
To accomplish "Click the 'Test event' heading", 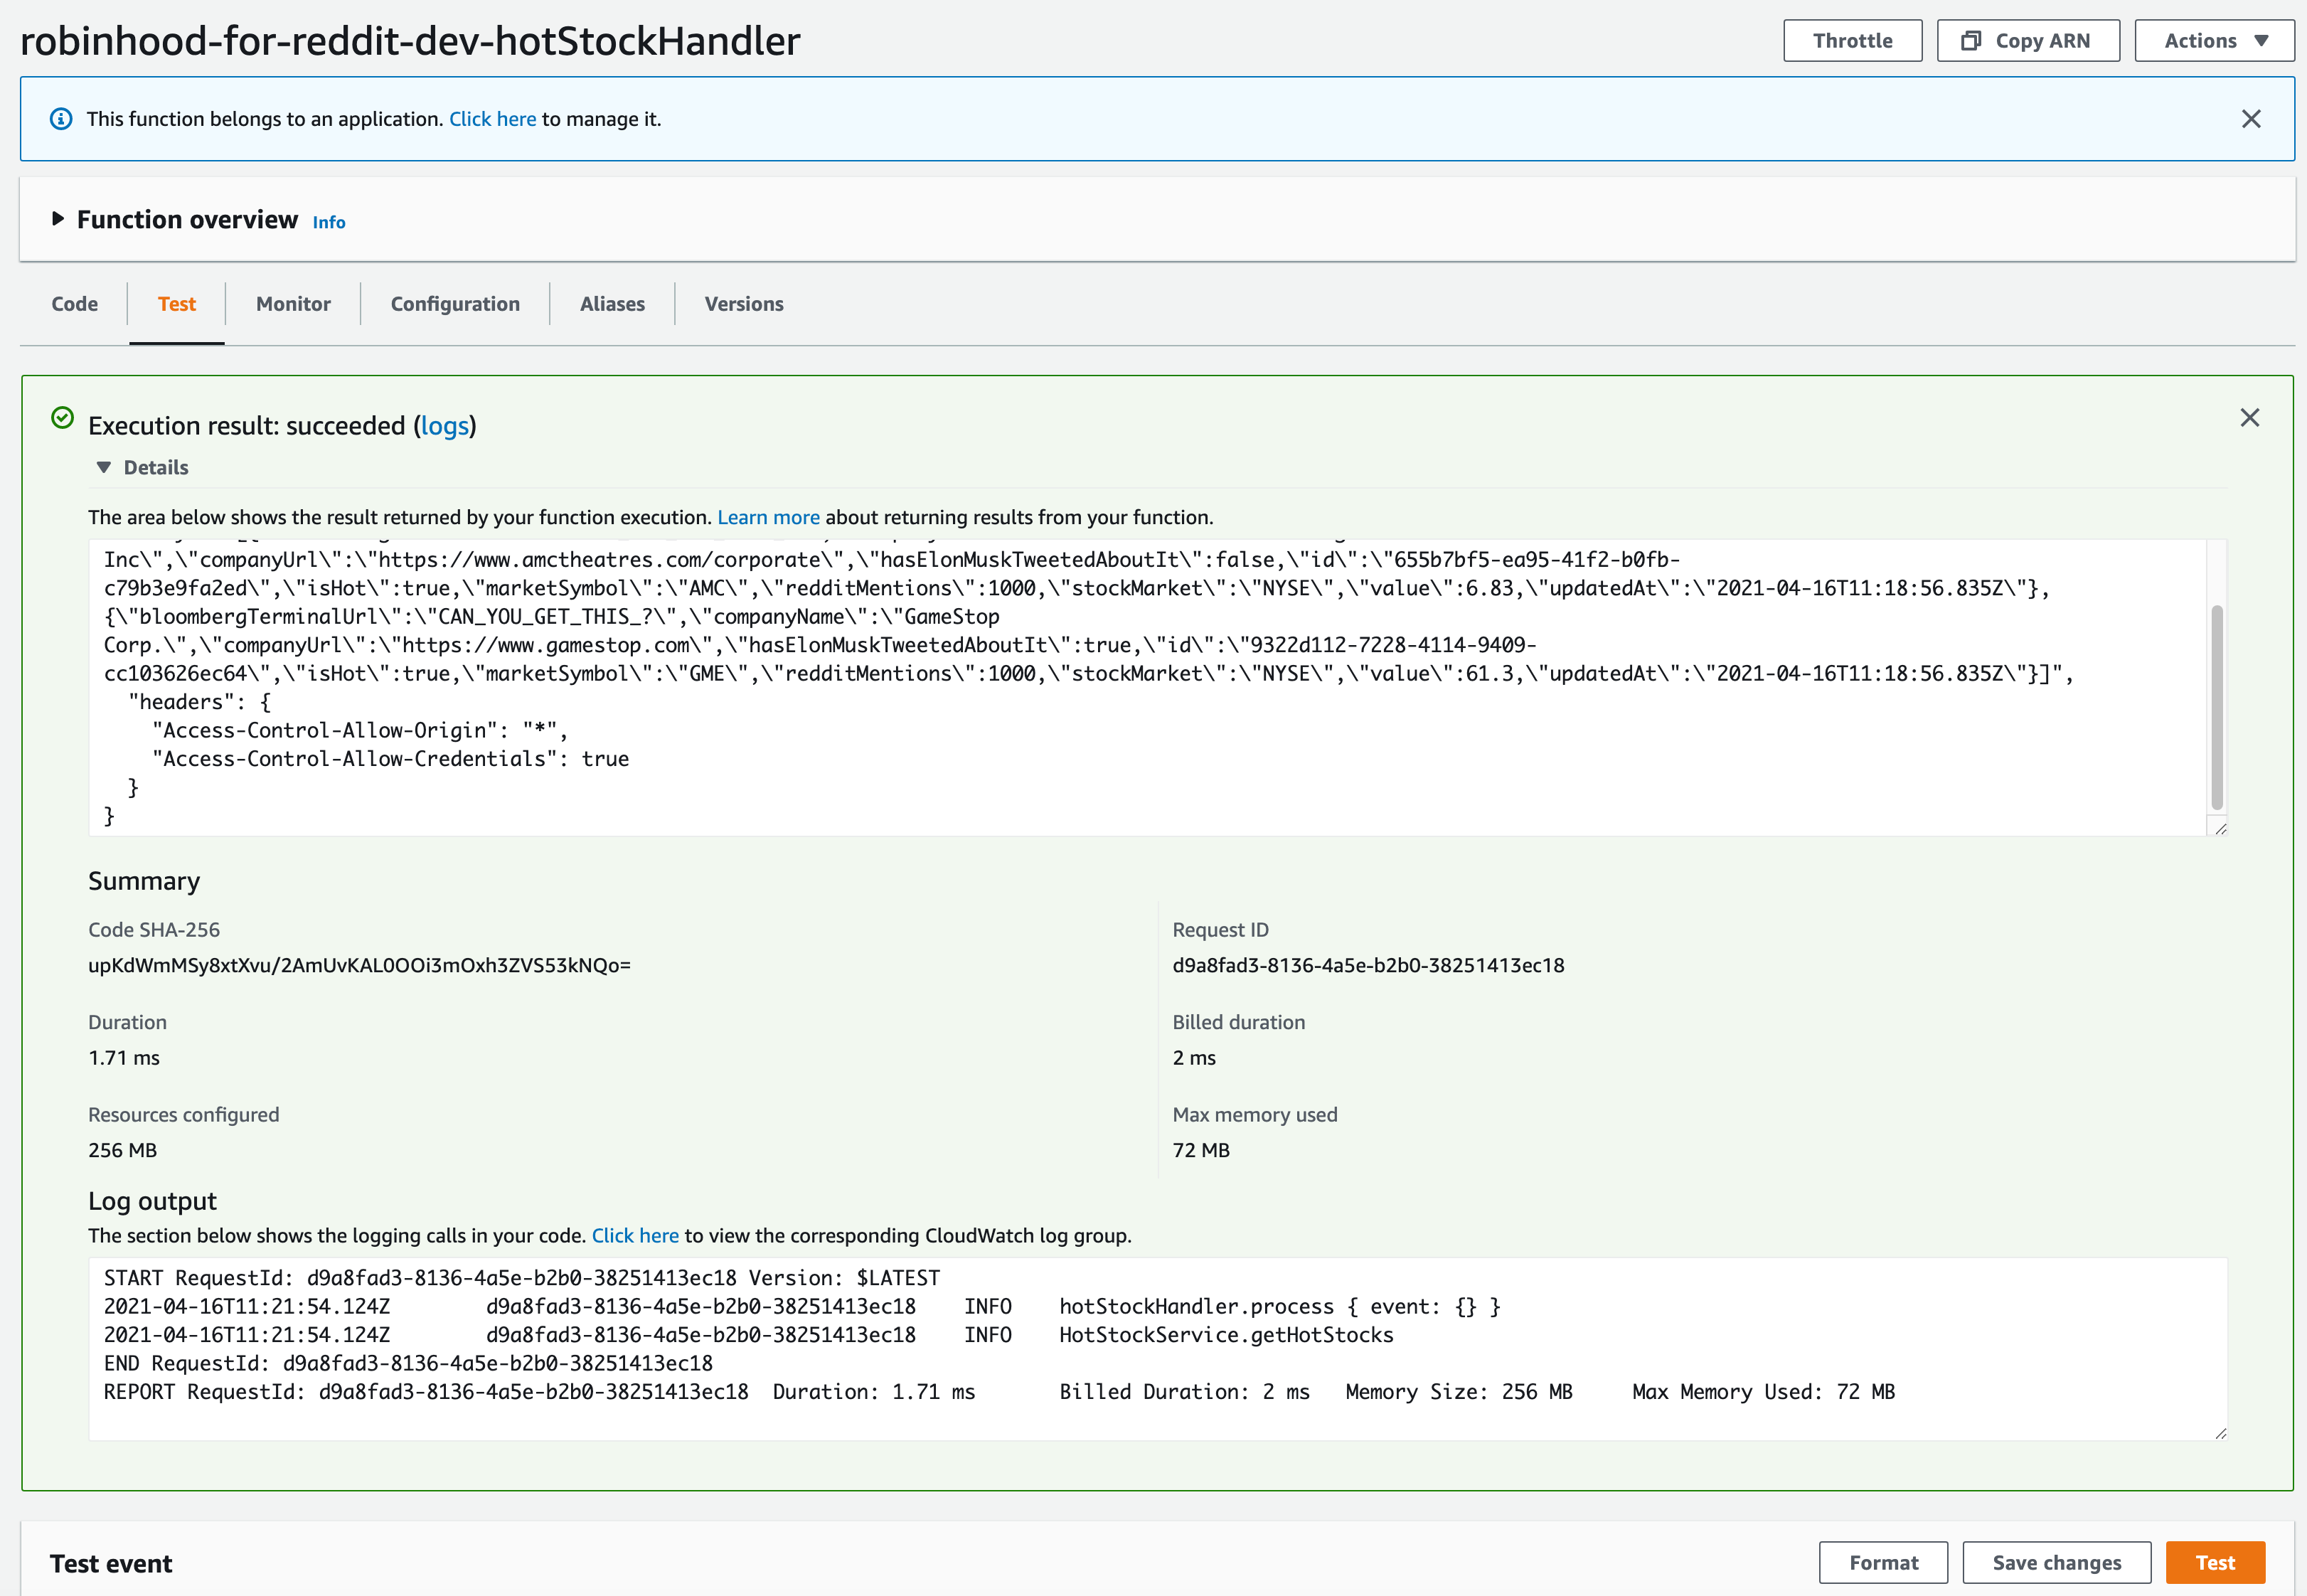I will (x=111, y=1563).
